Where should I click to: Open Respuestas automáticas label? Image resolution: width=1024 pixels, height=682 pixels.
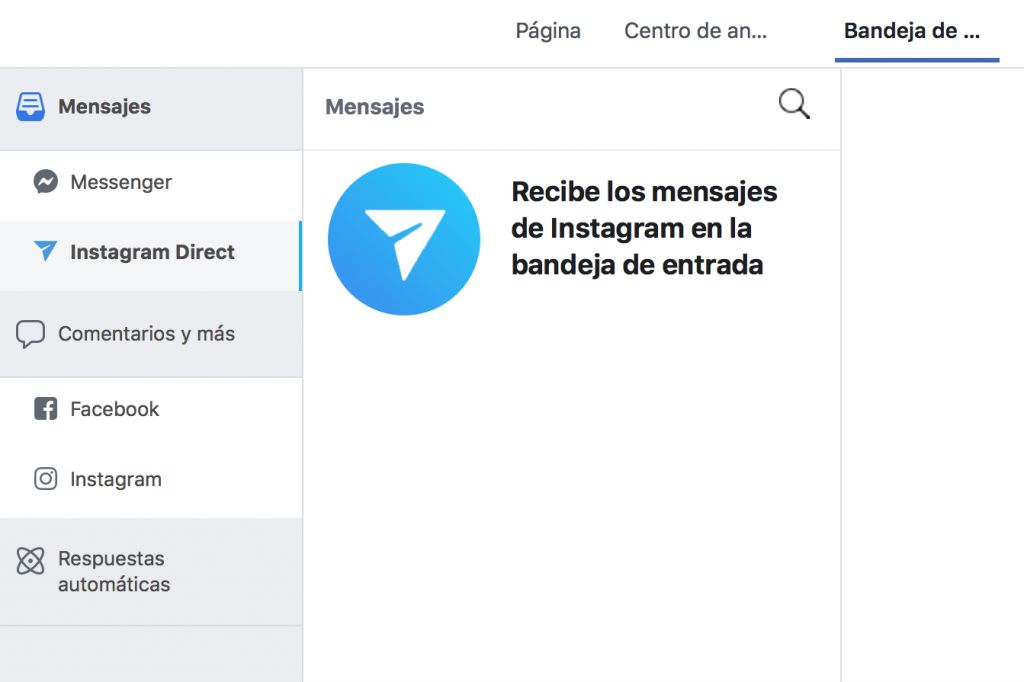point(114,572)
